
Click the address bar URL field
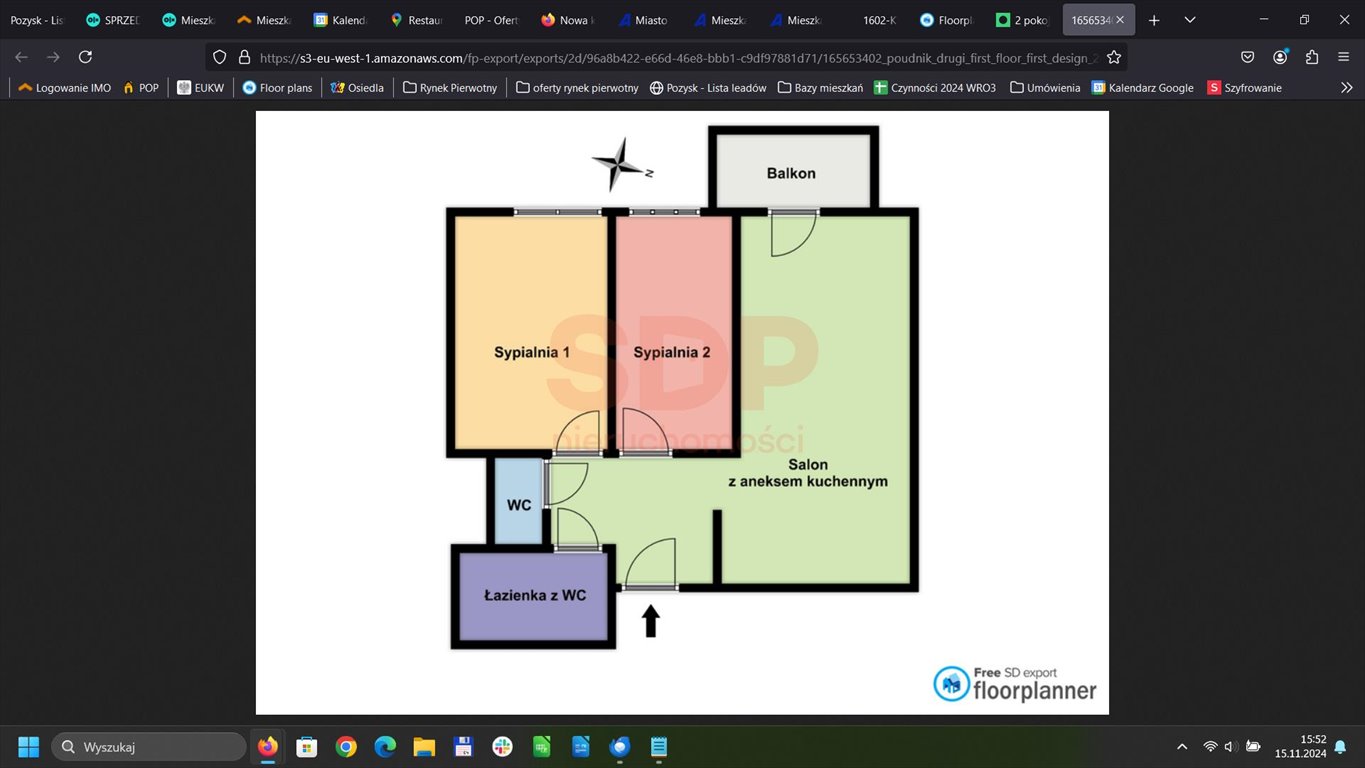pos(678,57)
